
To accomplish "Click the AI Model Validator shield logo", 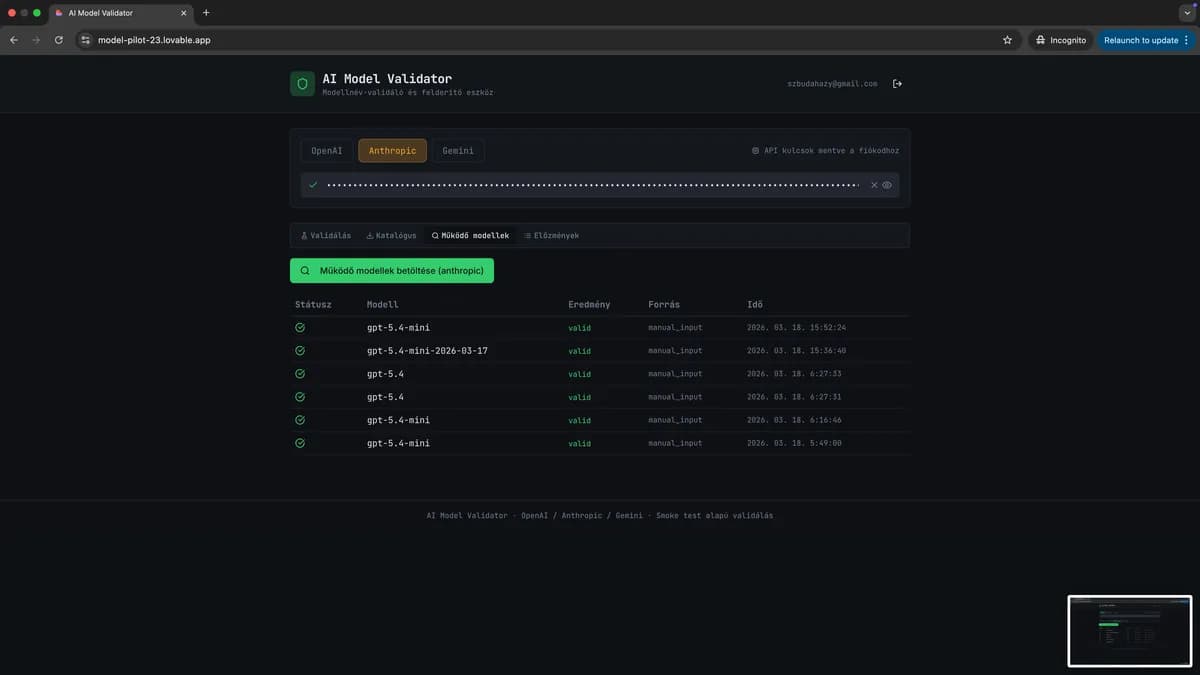I will (302, 84).
